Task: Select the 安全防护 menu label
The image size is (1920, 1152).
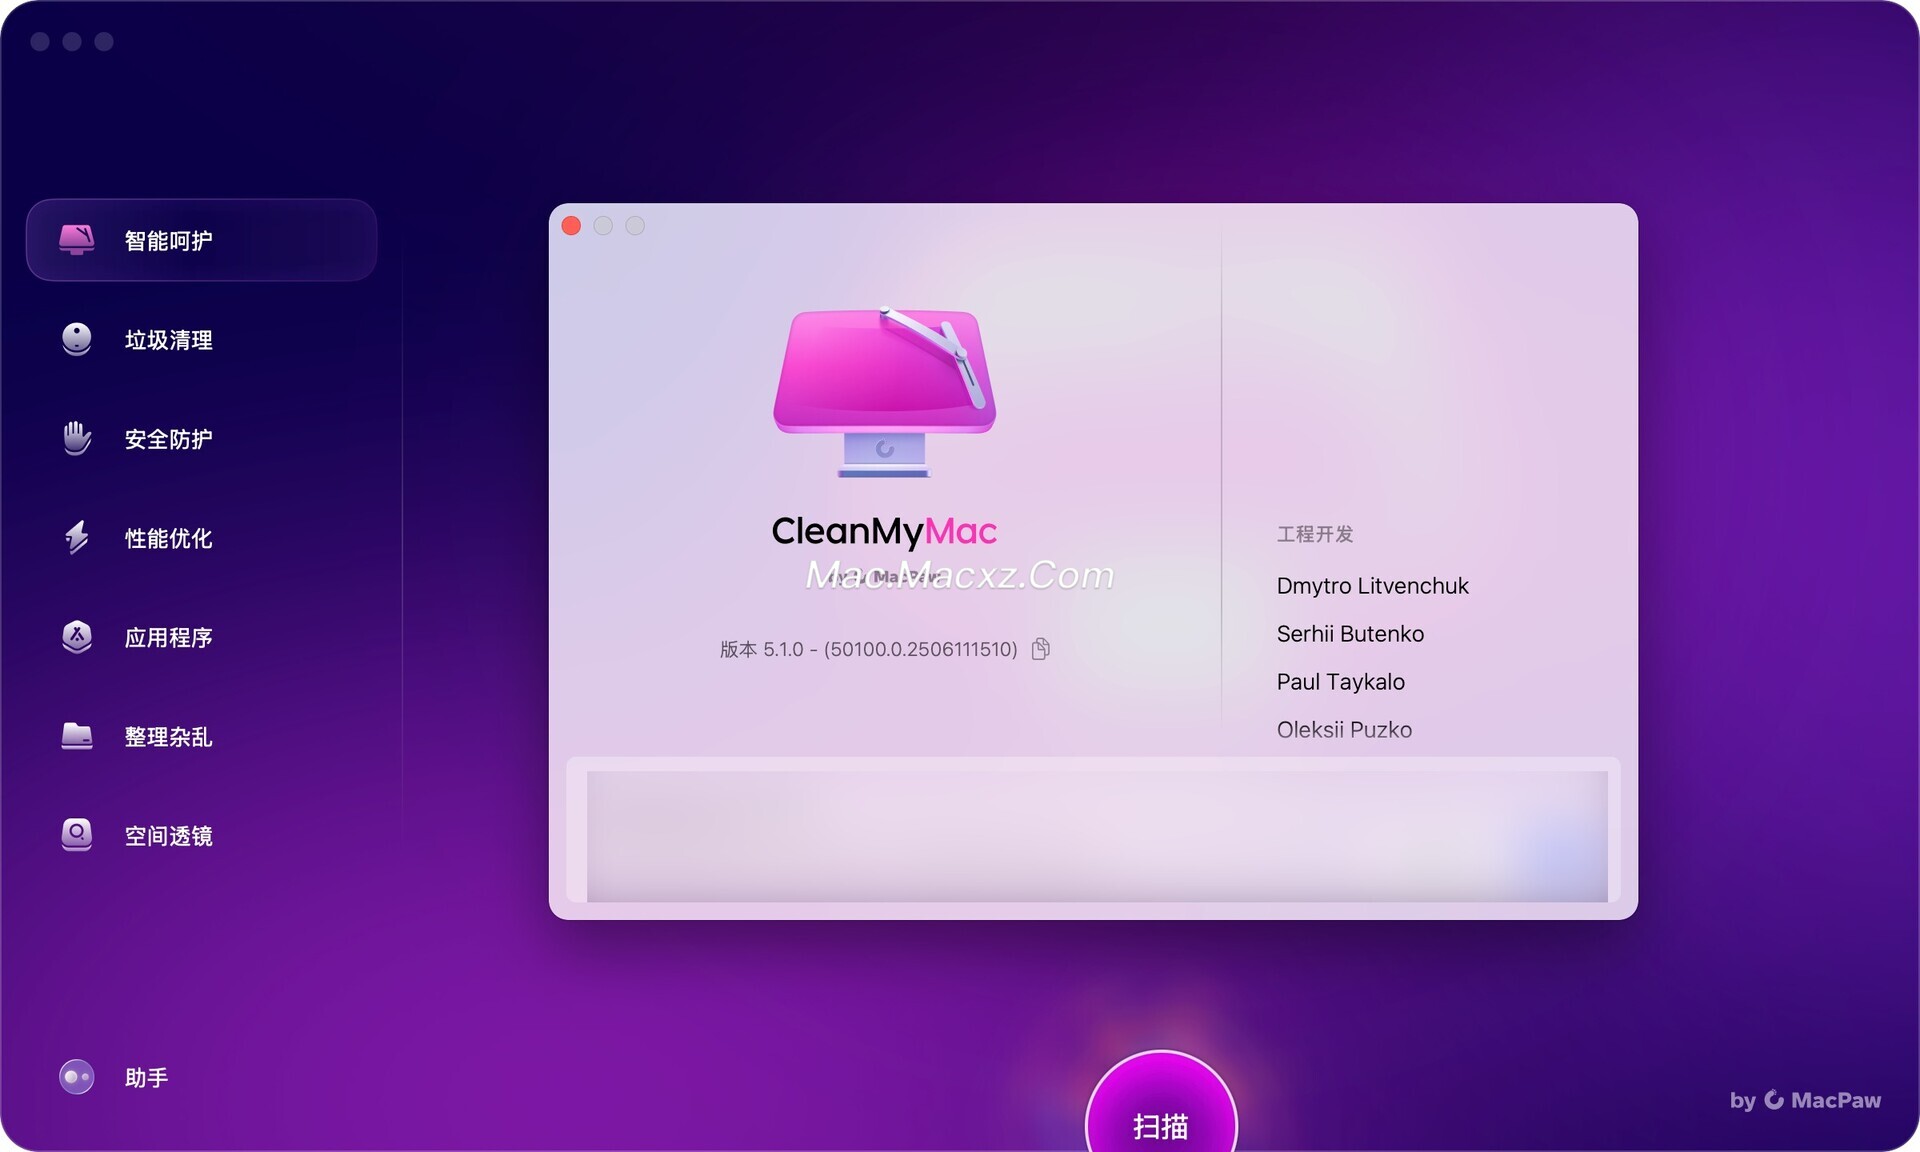Action: coord(168,438)
